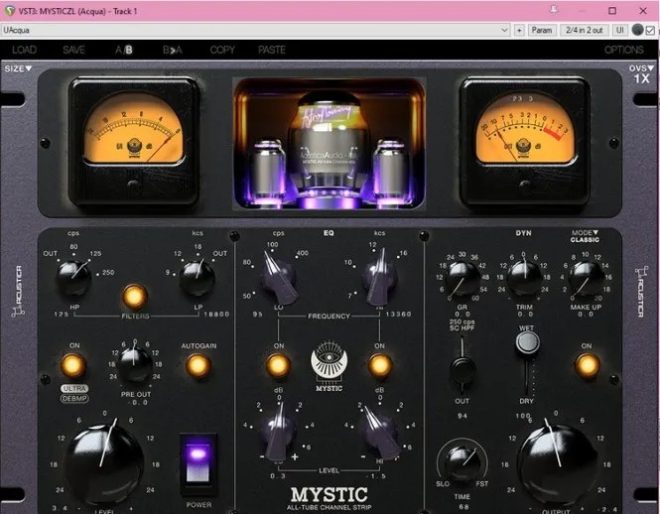Click the EQ LO level knob

pyautogui.click(x=278, y=434)
